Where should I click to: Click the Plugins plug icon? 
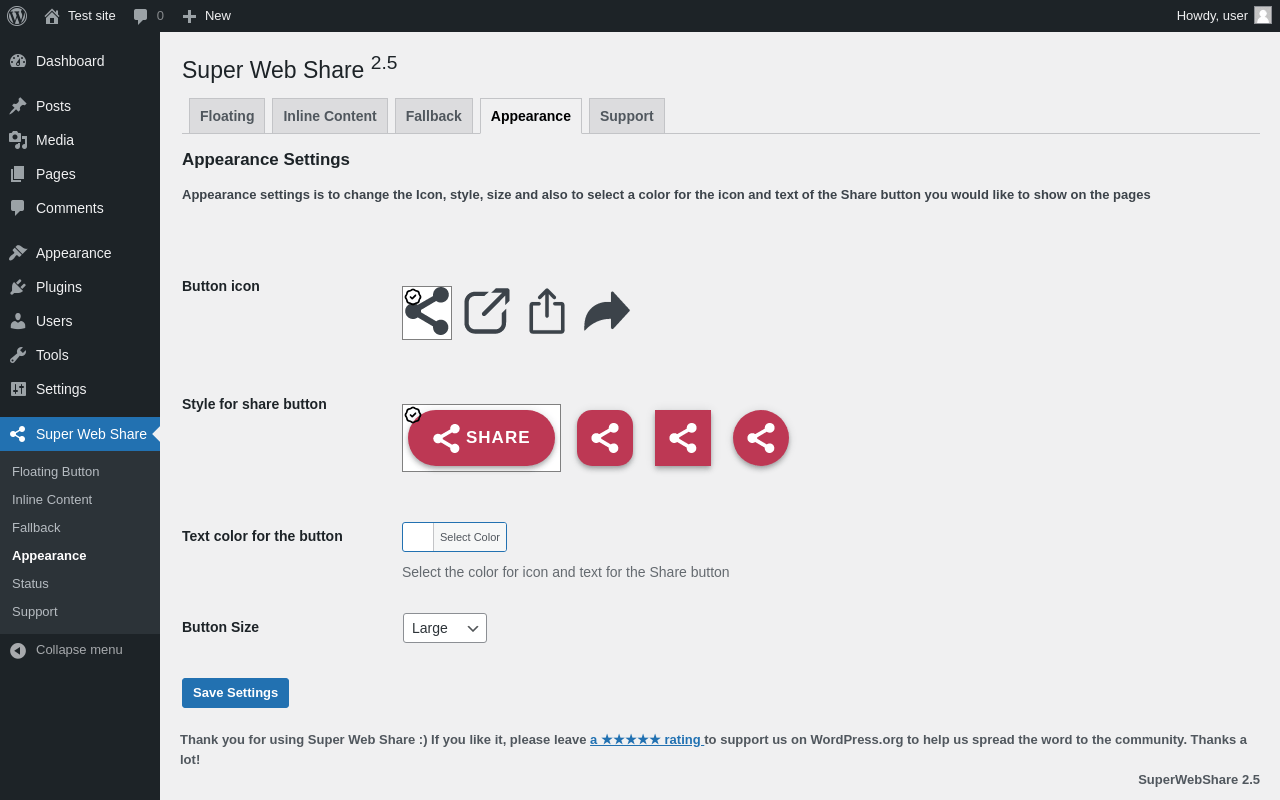point(18,287)
